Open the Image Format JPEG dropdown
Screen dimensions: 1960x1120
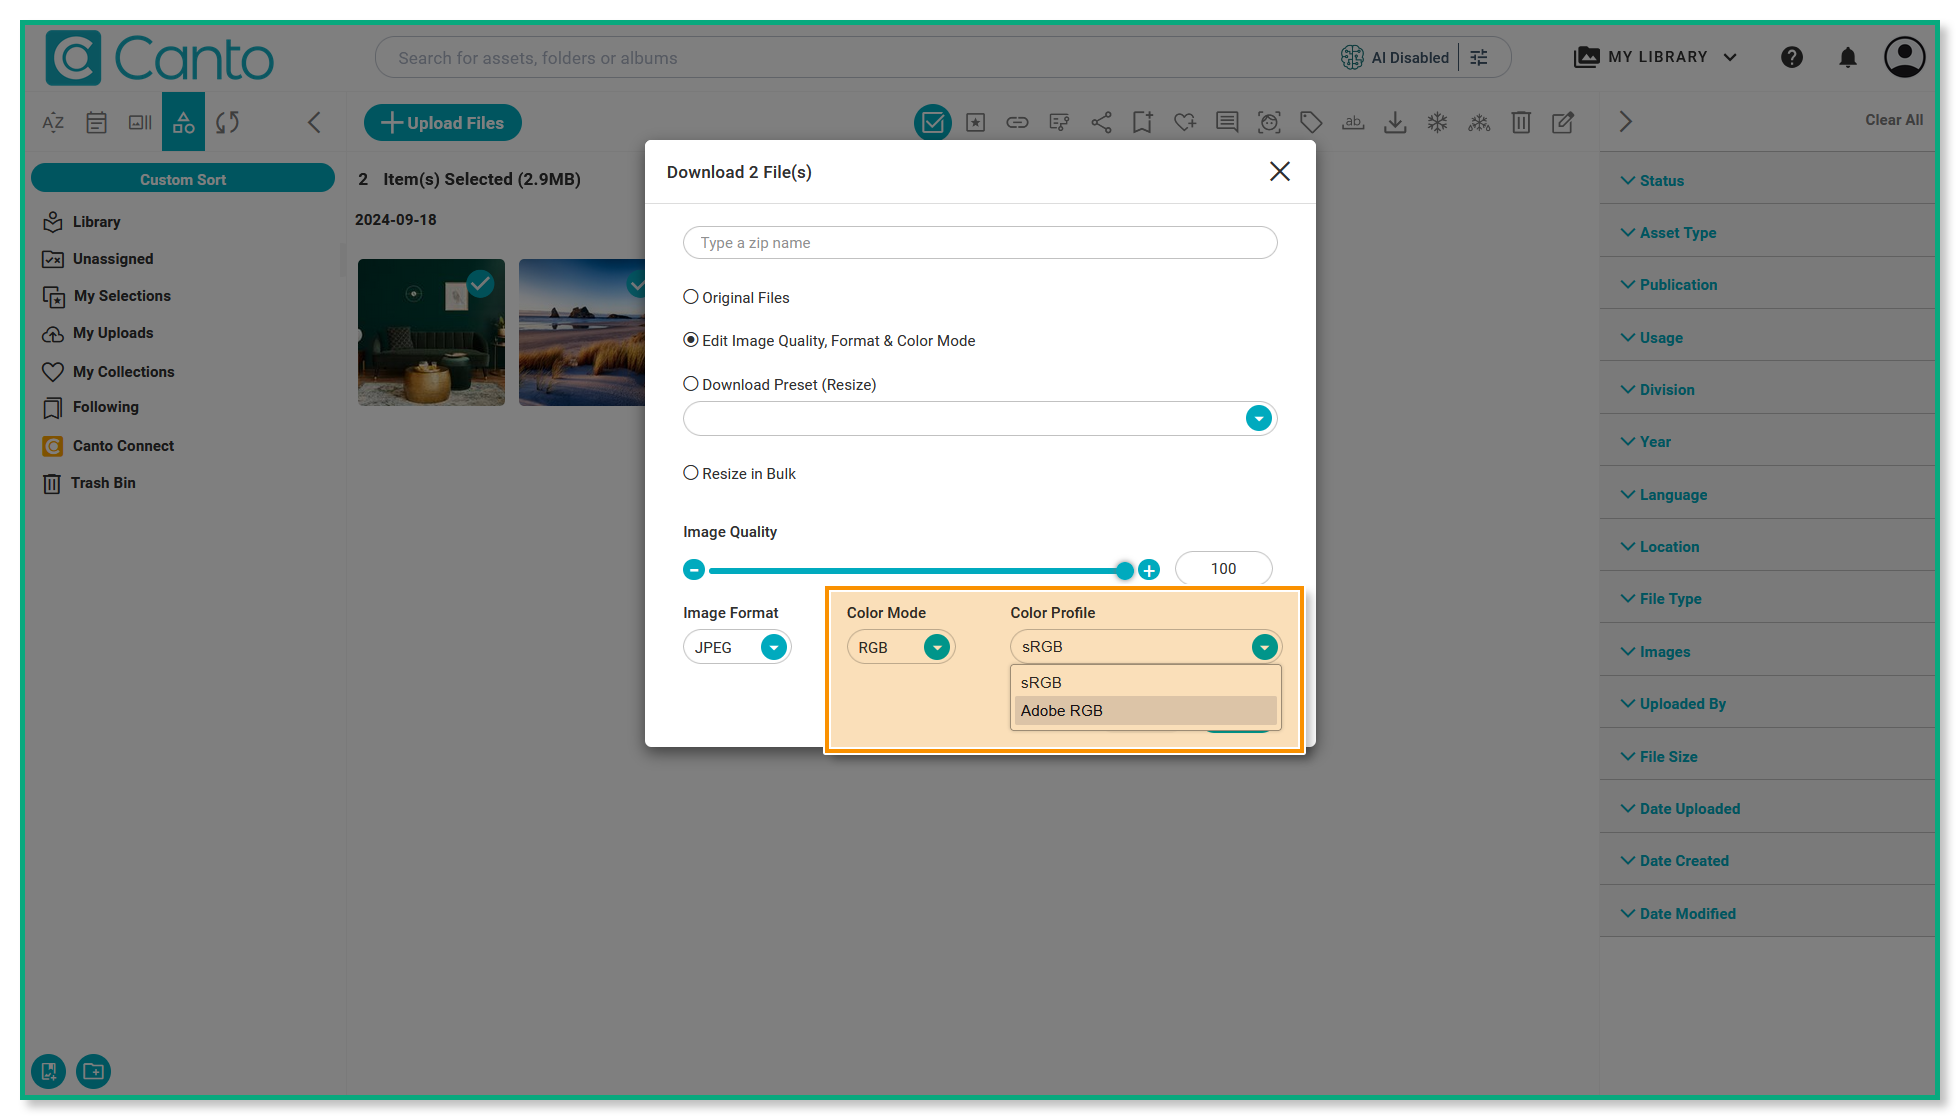coord(773,647)
